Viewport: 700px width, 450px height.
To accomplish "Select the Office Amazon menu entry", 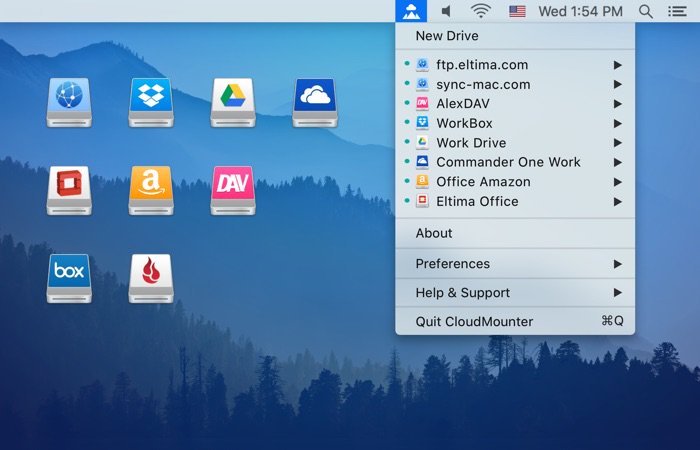I will 515,182.
